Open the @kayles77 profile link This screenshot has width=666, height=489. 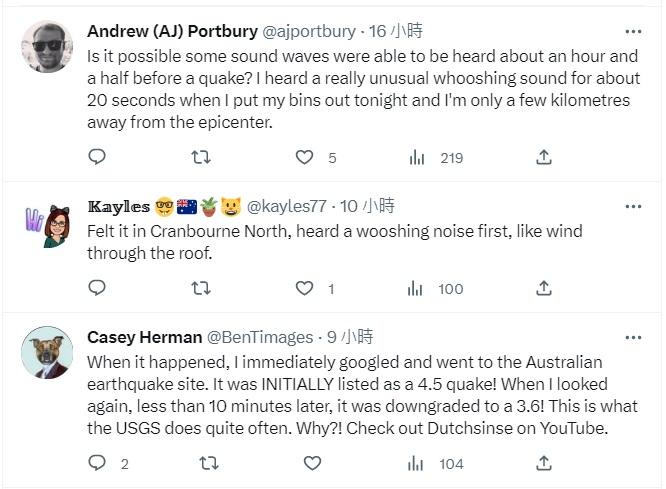286,206
